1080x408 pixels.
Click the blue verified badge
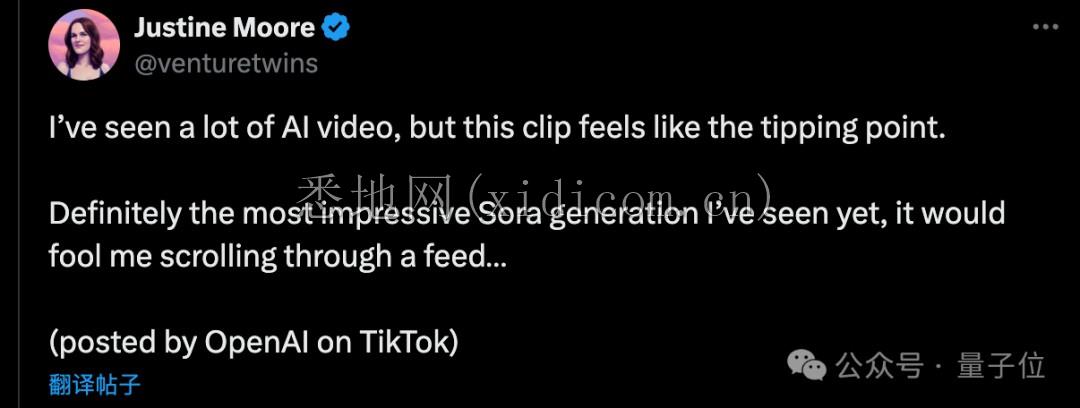coord(336,28)
